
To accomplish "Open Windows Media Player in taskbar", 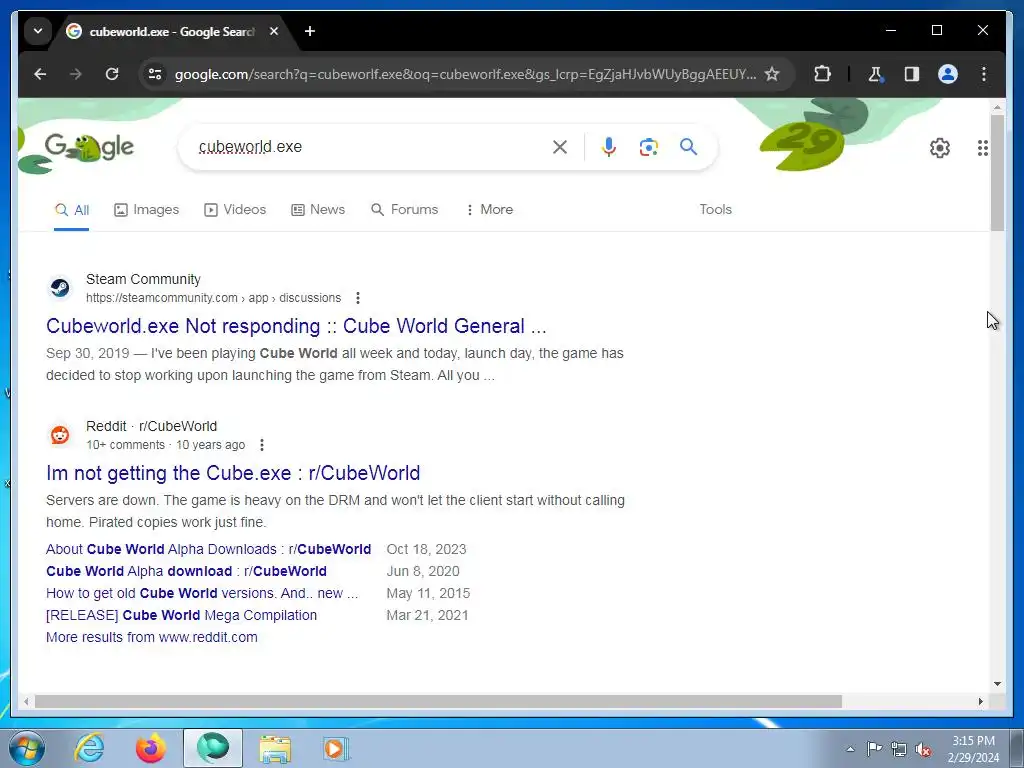I will pos(337,748).
